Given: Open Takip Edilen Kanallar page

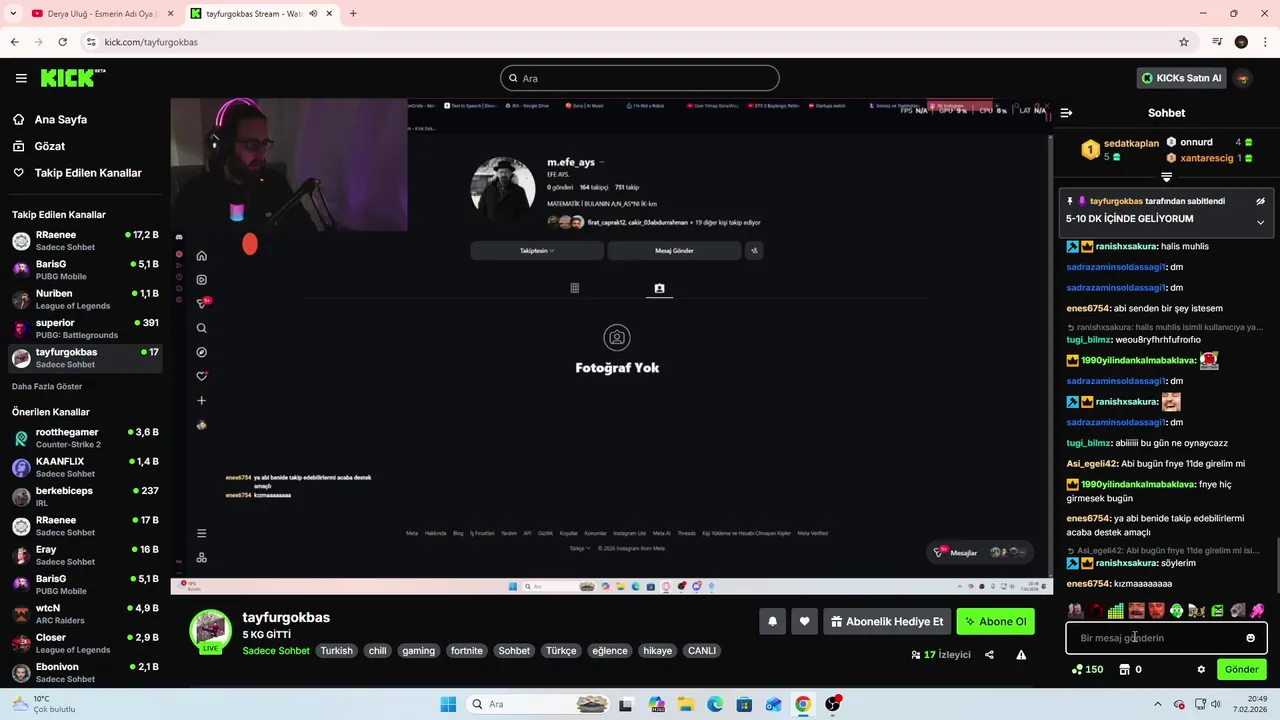Looking at the screenshot, I should (x=77, y=173).
